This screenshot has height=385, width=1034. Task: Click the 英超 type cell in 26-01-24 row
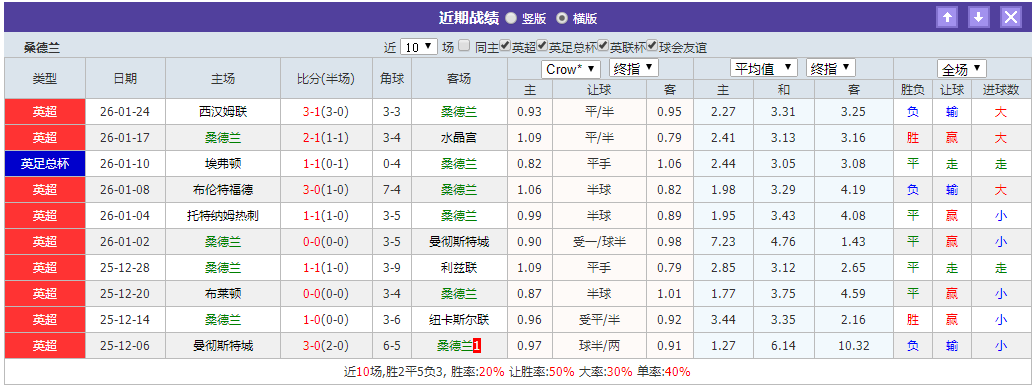45,112
